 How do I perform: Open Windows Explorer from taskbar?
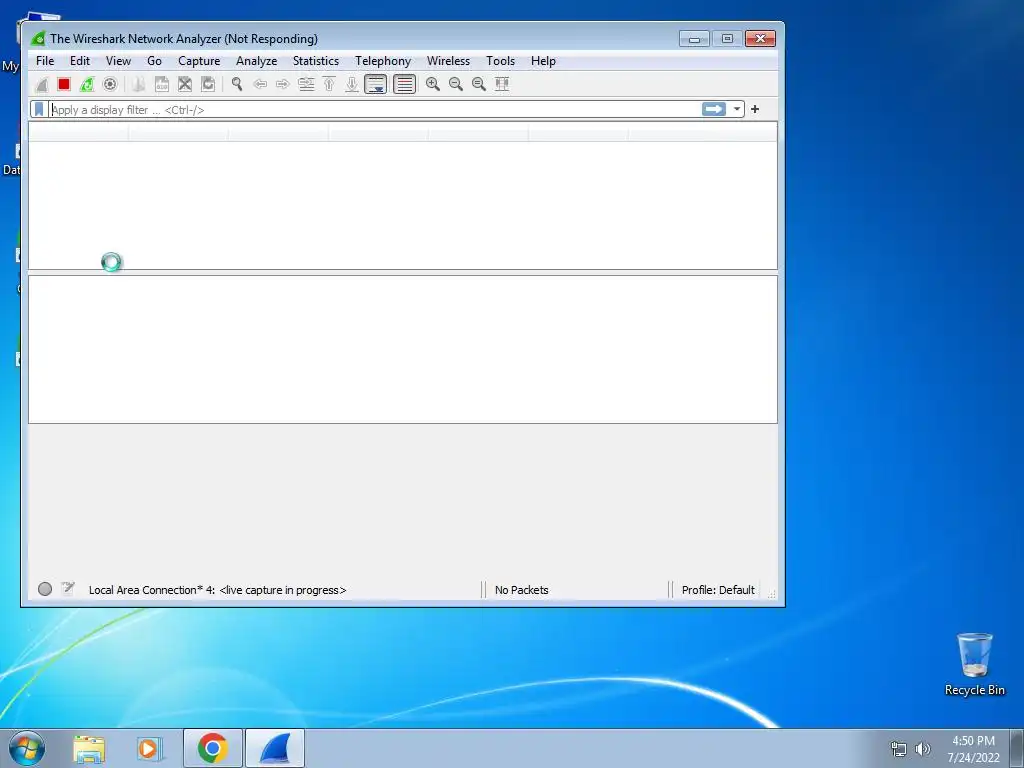[x=89, y=748]
